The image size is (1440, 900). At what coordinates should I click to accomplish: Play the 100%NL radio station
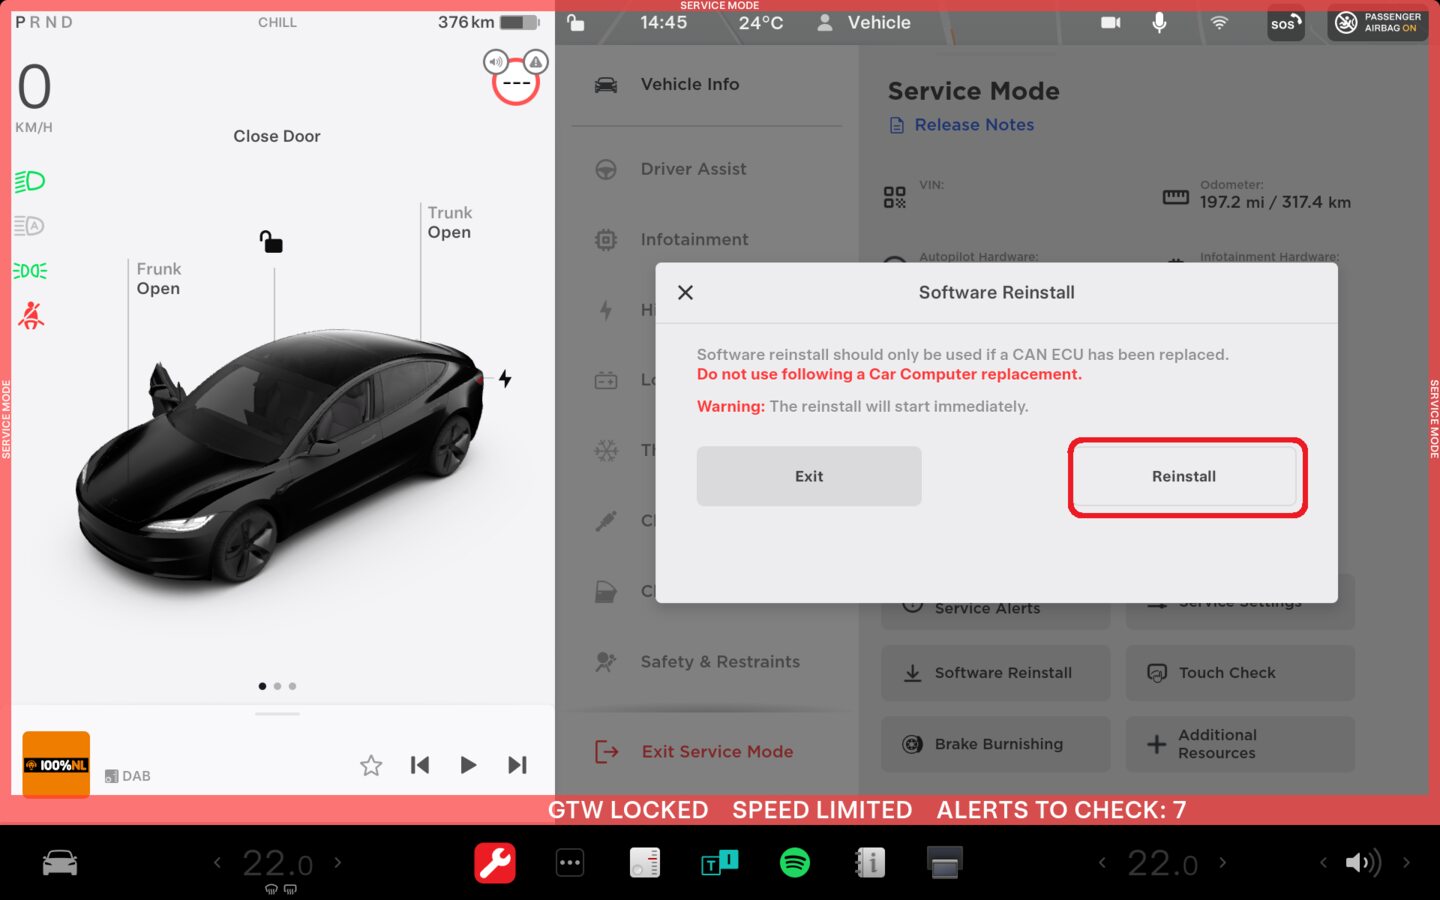click(468, 765)
